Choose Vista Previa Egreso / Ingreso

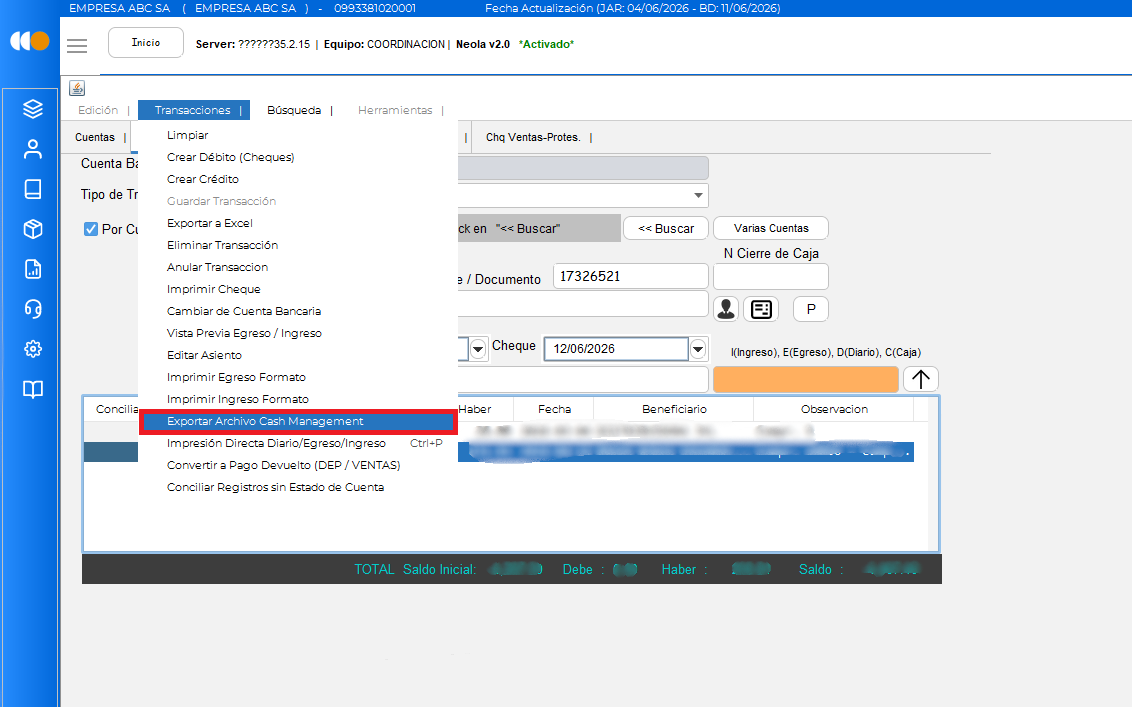(x=297, y=334)
